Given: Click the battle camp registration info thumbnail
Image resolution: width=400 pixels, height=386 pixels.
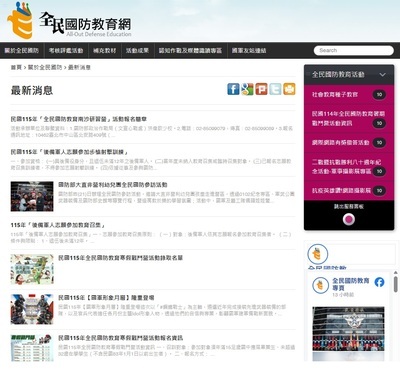Looking at the screenshot, I should pyautogui.click(x=32, y=348).
